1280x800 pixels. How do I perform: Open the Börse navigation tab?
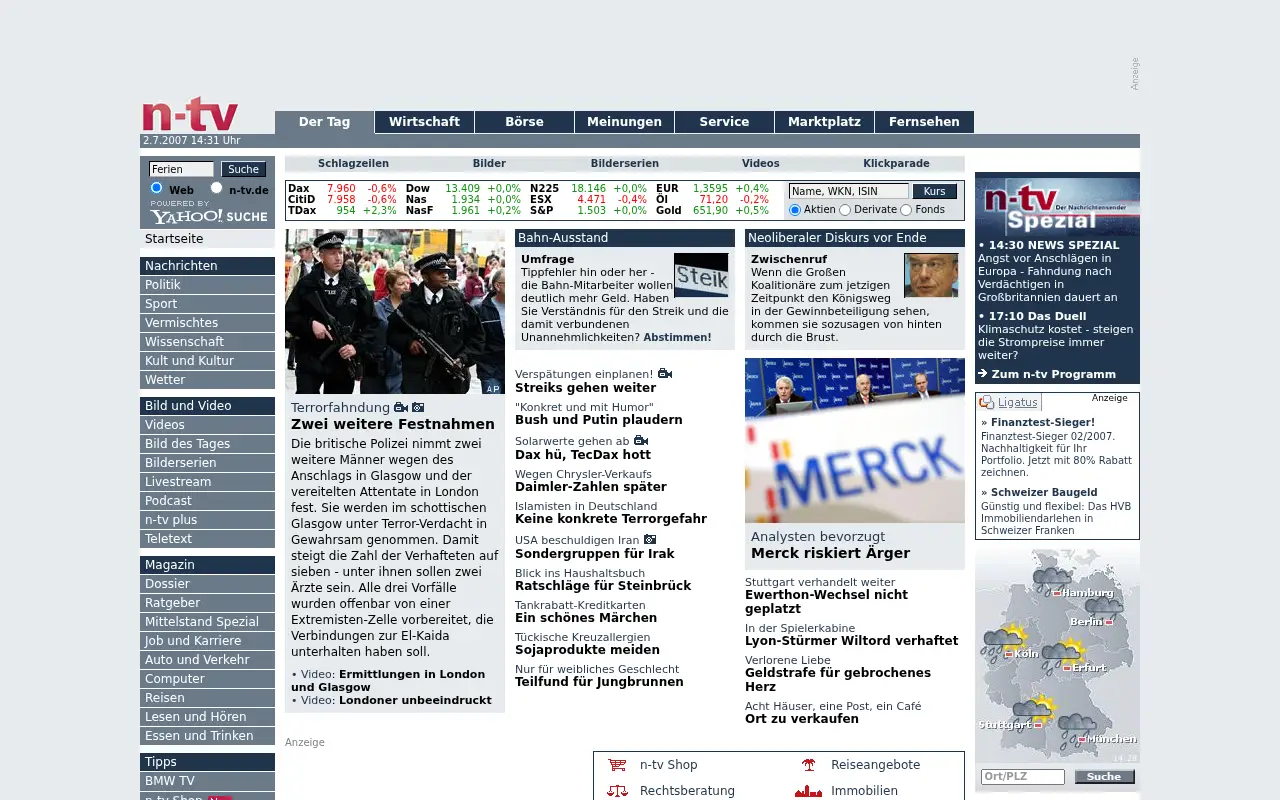[525, 122]
